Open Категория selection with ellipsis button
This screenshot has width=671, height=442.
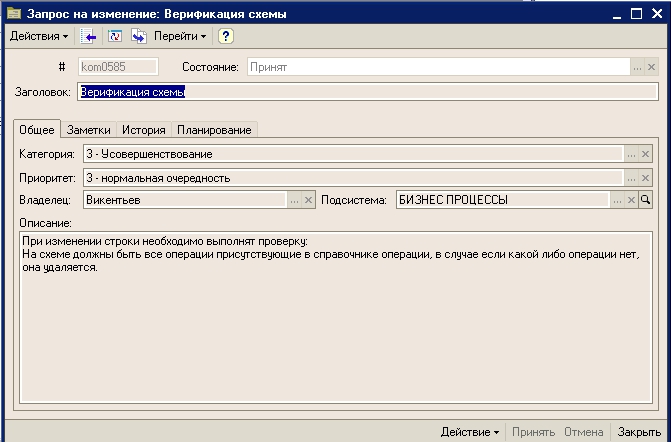631,154
